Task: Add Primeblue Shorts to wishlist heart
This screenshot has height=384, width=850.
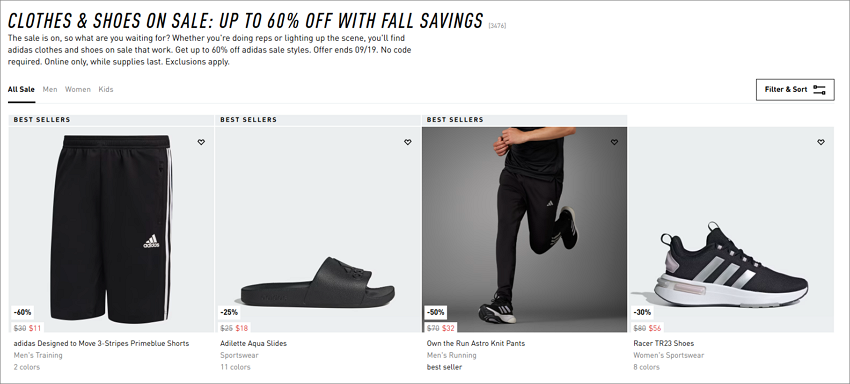Action: coord(201,142)
